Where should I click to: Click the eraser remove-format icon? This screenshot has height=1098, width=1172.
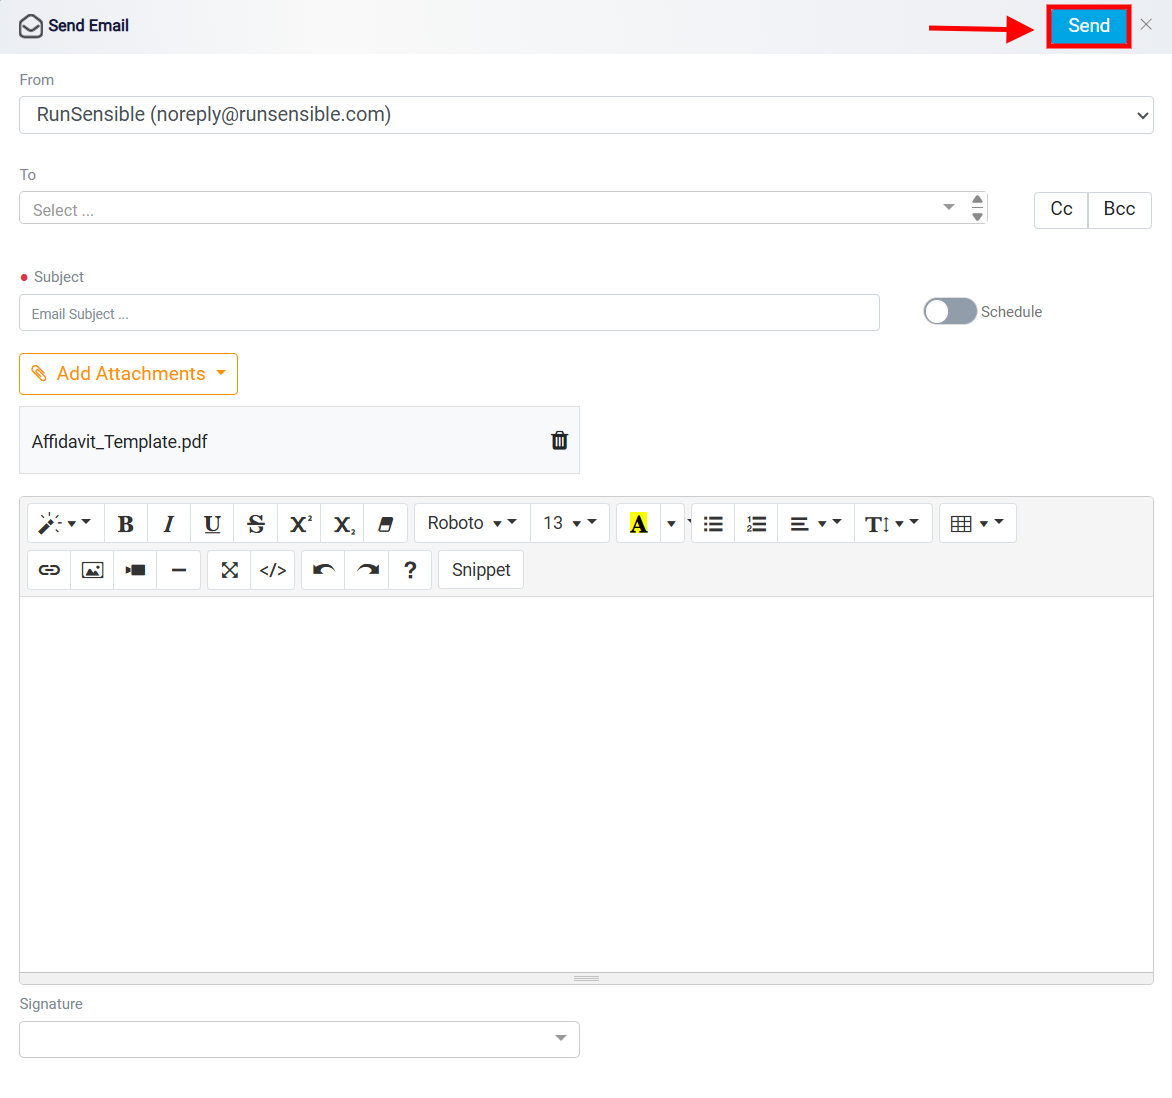tap(386, 523)
